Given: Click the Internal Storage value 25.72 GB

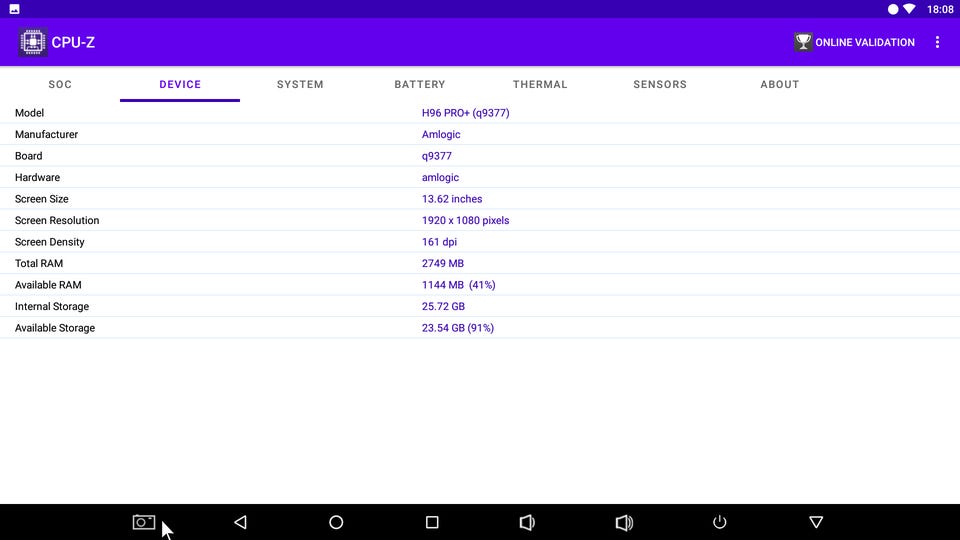Looking at the screenshot, I should tap(443, 306).
